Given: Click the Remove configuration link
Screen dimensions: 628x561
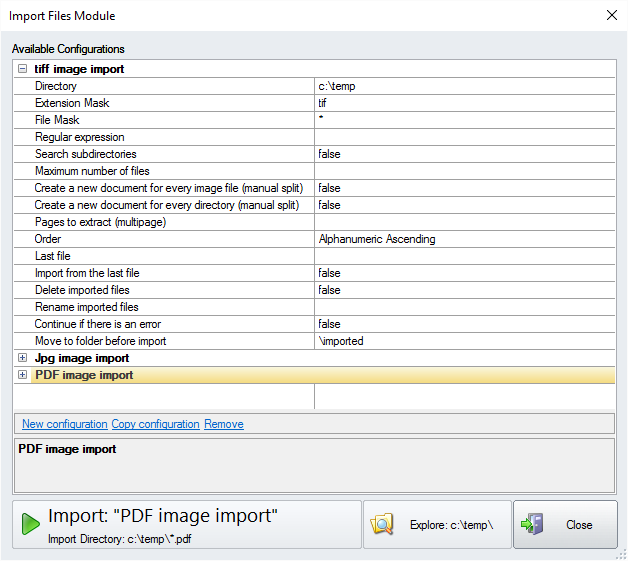Looking at the screenshot, I should coord(224,424).
